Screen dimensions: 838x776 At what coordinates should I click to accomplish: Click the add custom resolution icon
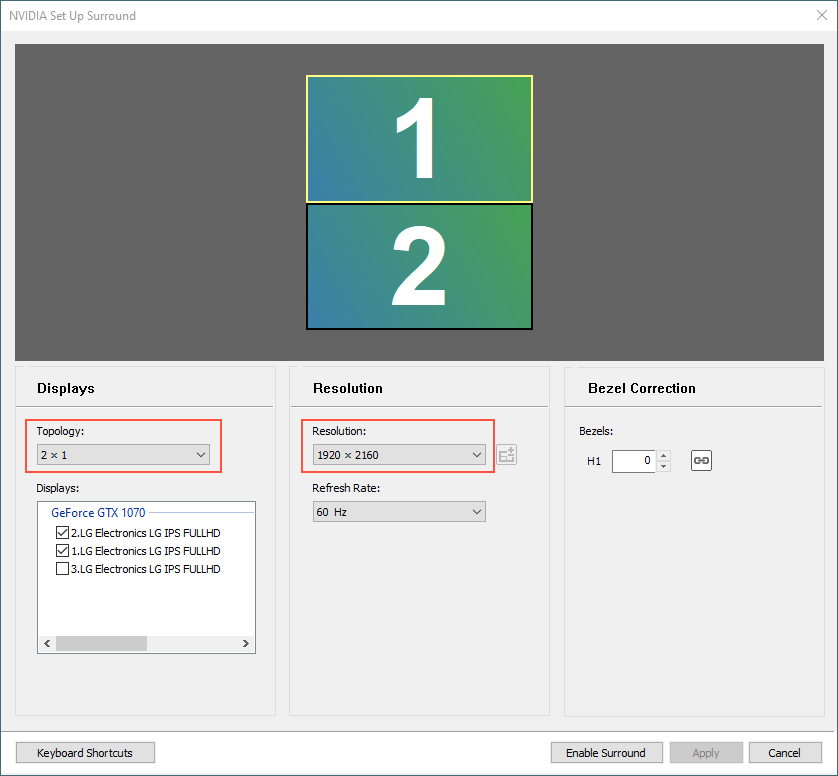(507, 455)
